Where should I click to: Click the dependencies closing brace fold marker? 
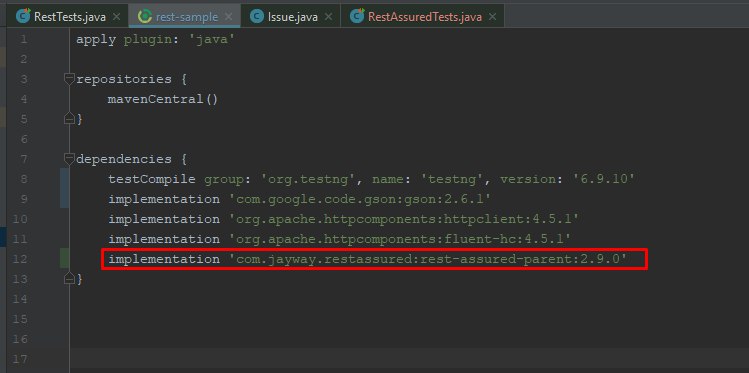click(70, 278)
